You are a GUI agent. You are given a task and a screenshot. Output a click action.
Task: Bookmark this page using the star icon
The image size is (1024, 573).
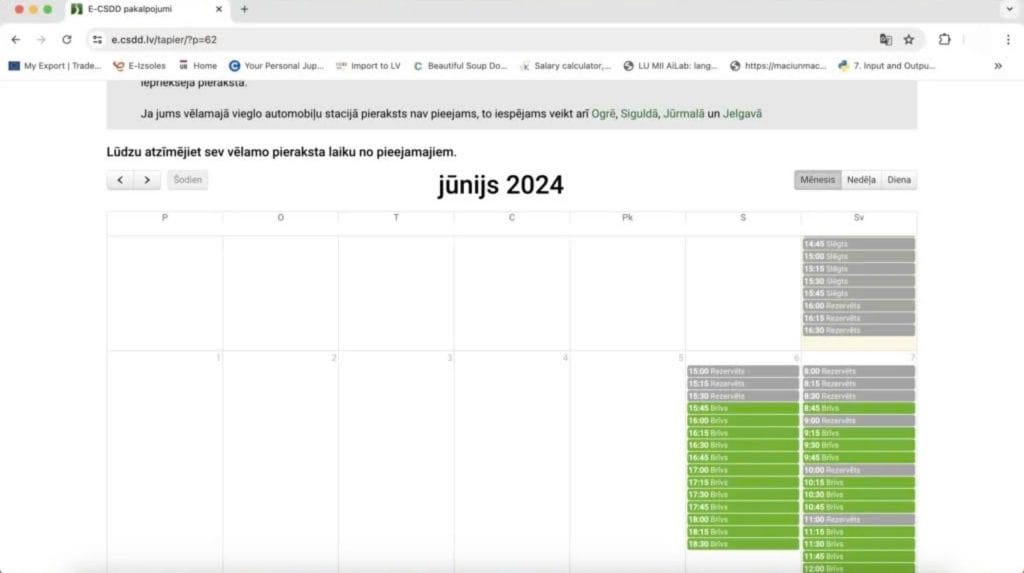click(x=909, y=40)
